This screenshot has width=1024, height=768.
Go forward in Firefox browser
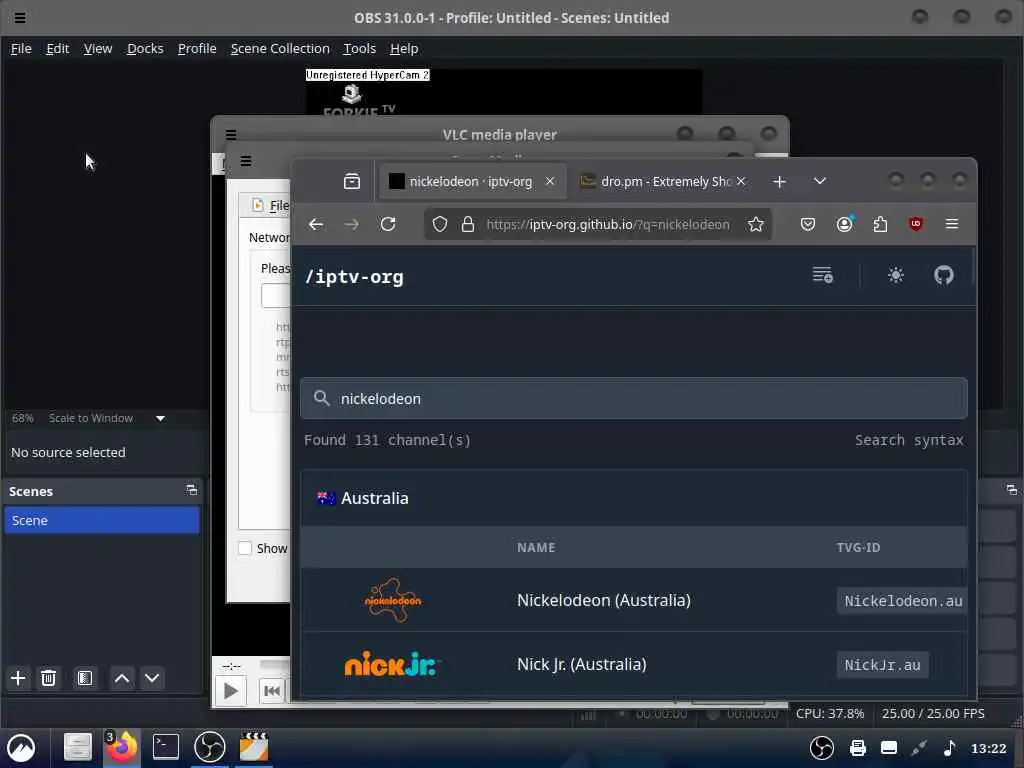351,224
